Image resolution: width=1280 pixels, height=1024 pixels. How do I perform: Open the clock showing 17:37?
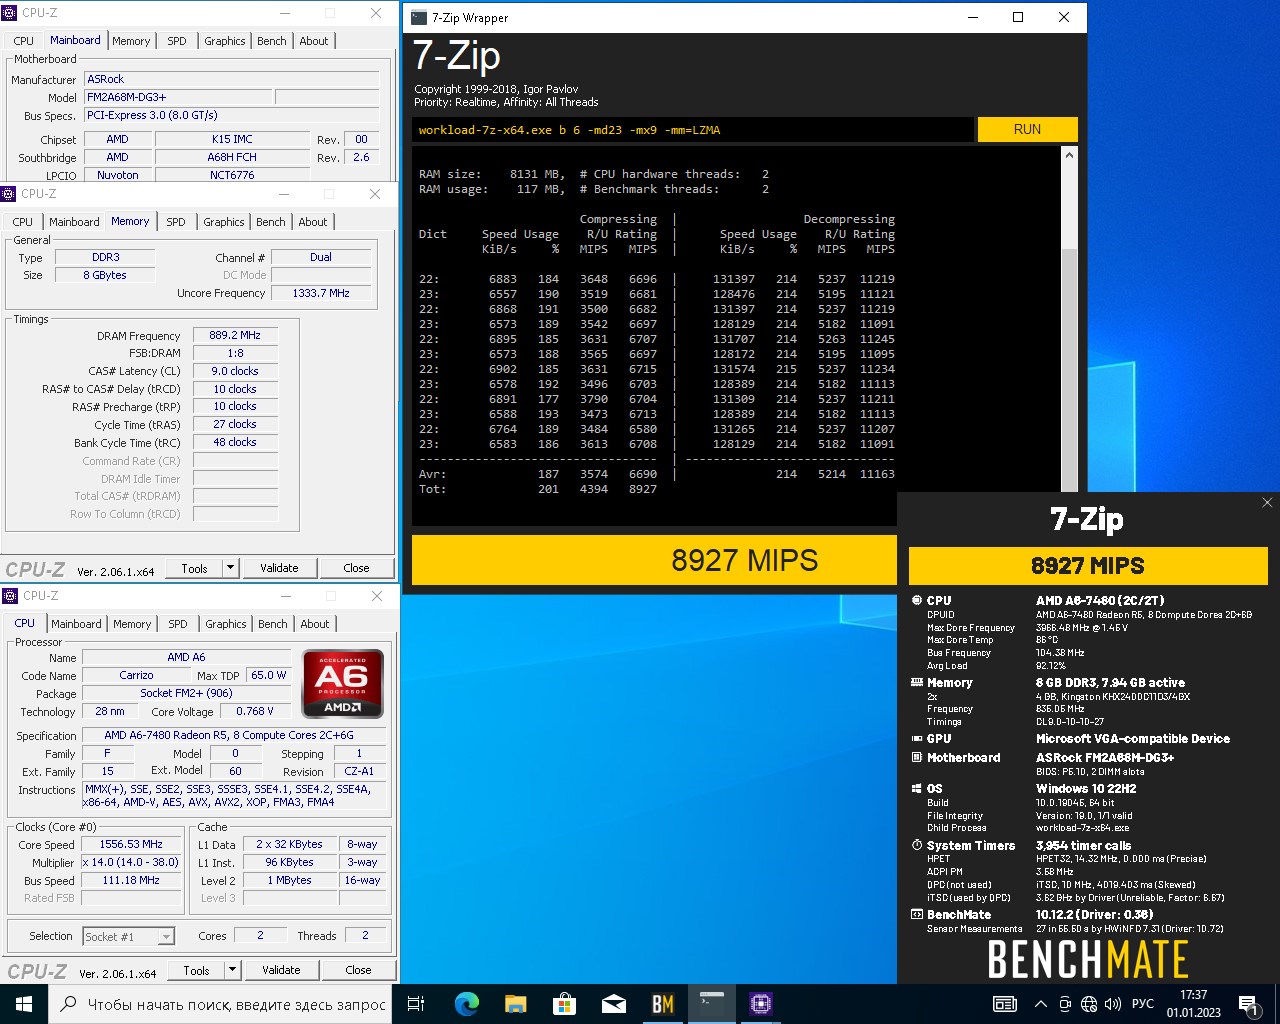pos(1193,1003)
